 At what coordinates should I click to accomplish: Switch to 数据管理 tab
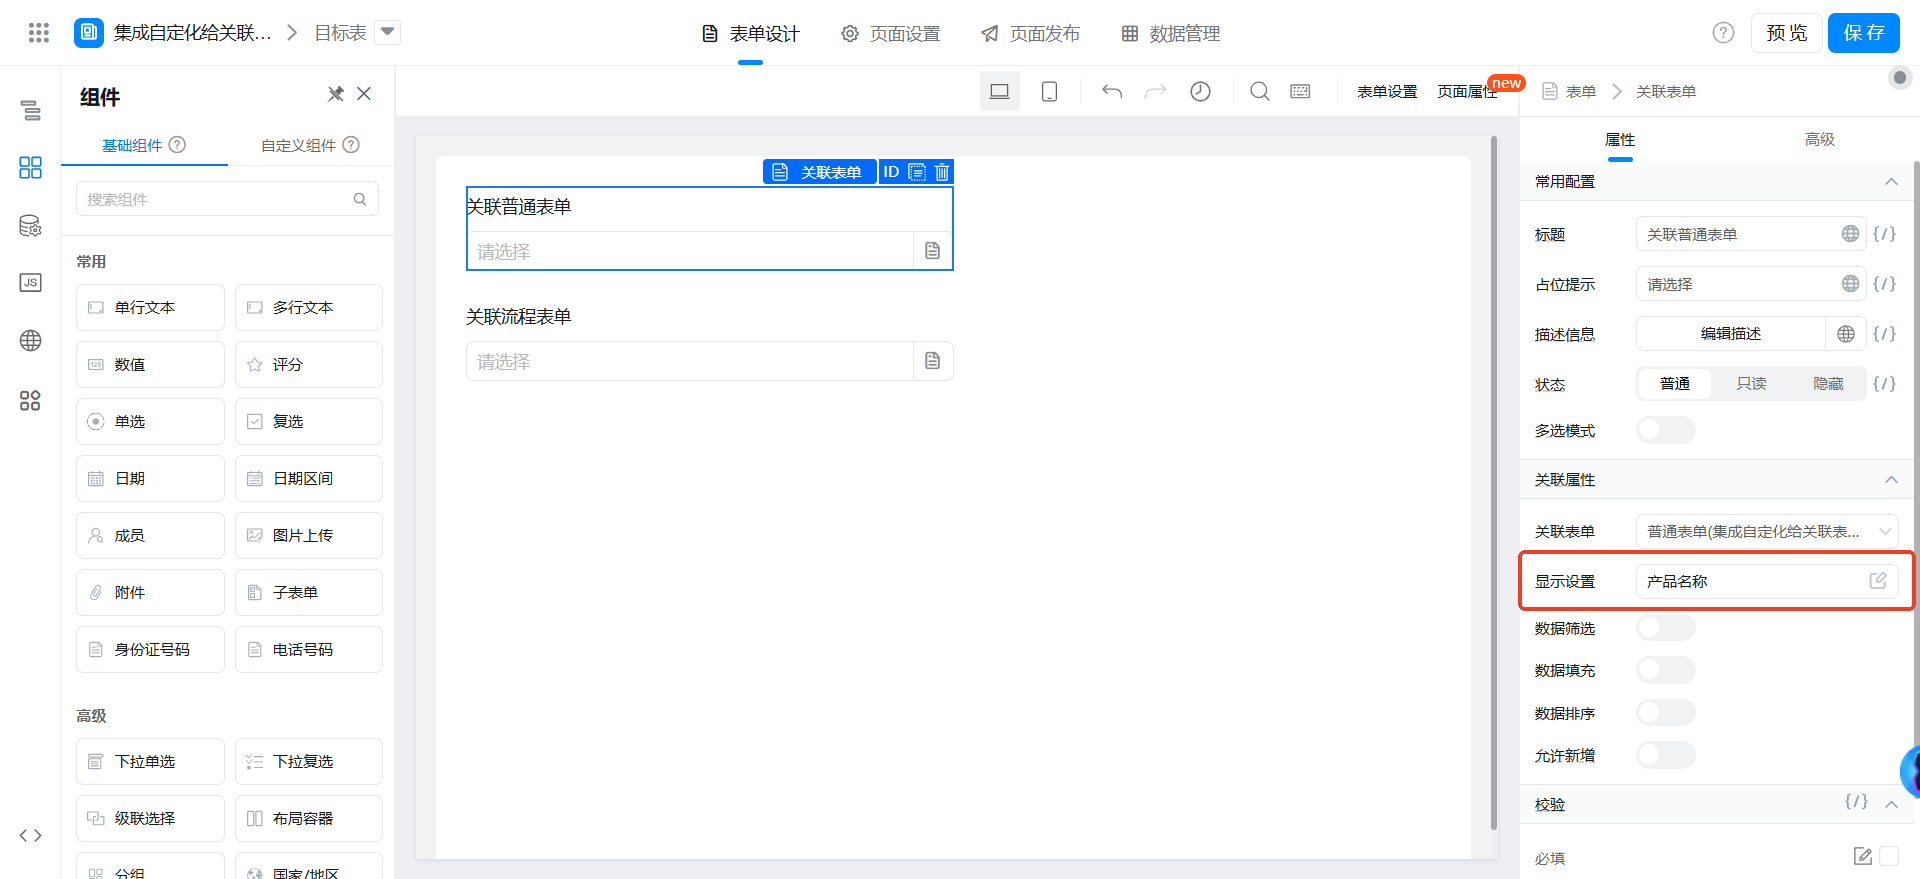point(1171,34)
